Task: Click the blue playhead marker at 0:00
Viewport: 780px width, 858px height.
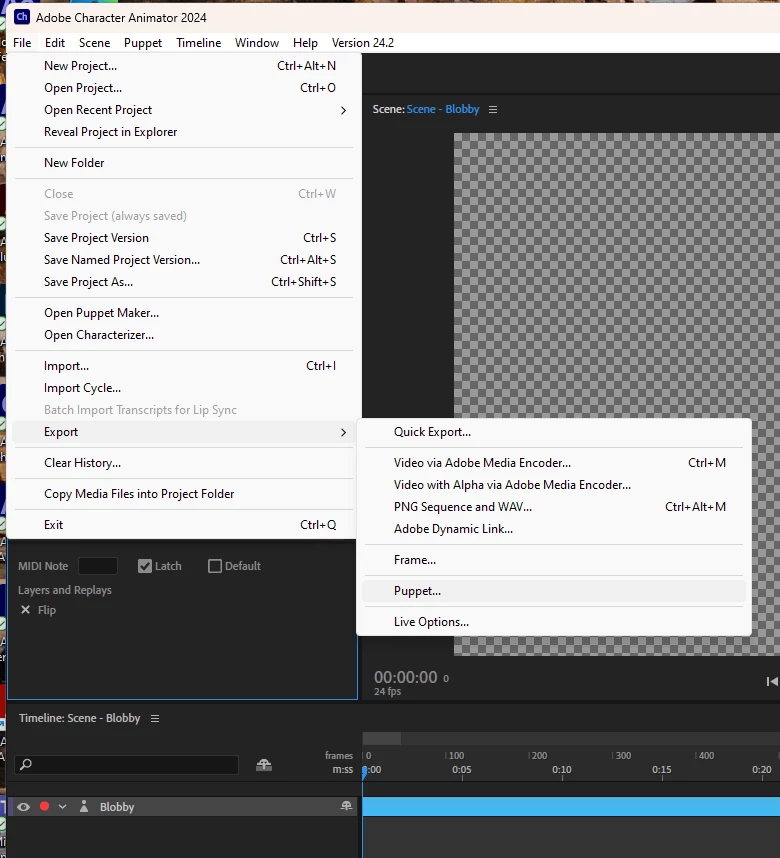Action: (x=365, y=772)
